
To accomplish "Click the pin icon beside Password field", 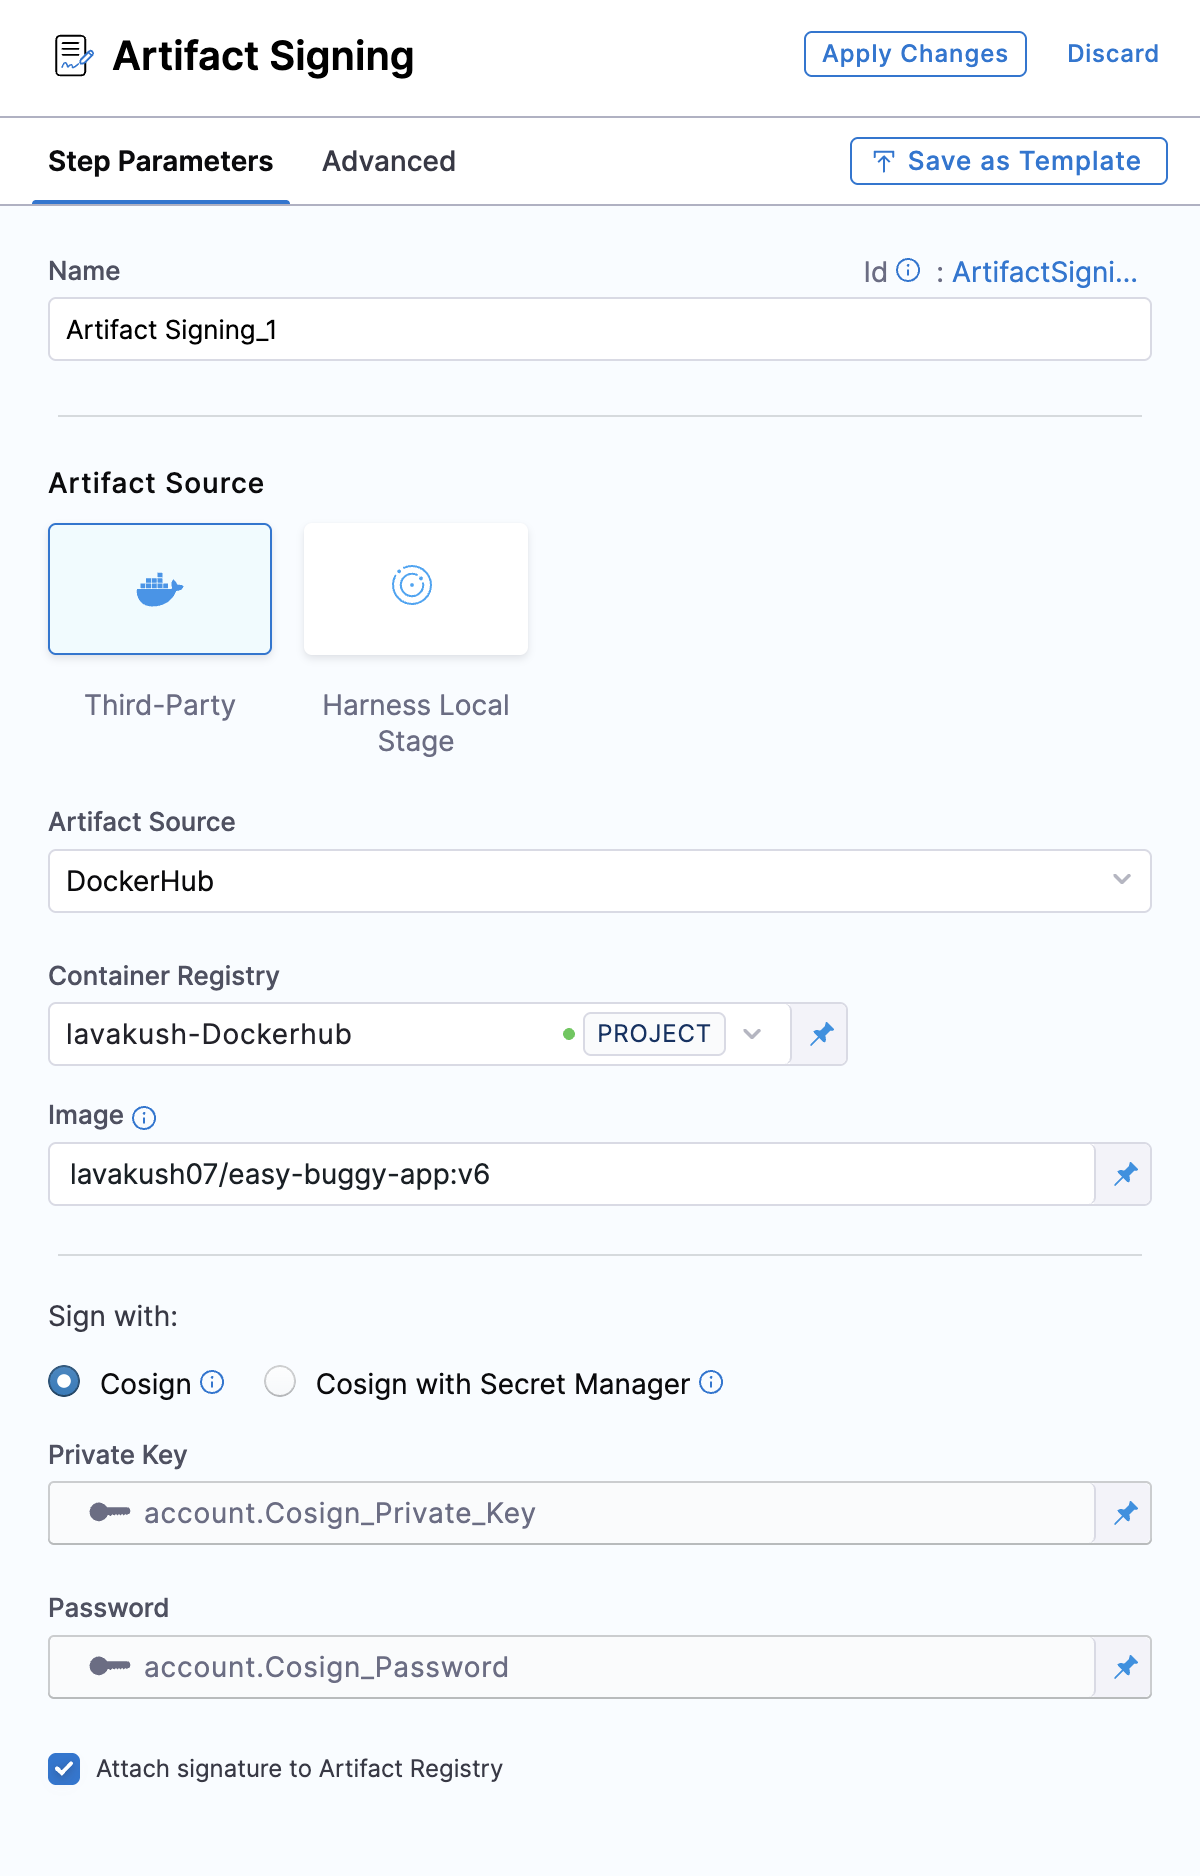I will click(x=1125, y=1667).
